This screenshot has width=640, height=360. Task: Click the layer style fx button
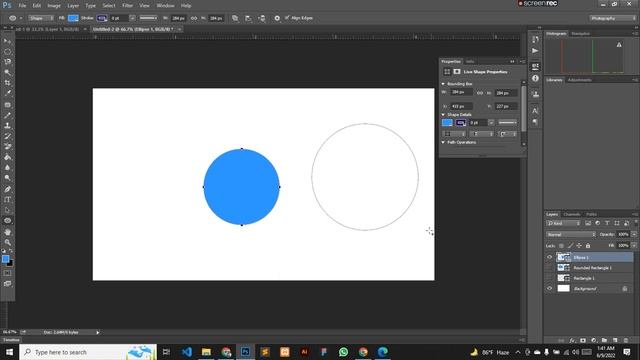[x=572, y=340]
